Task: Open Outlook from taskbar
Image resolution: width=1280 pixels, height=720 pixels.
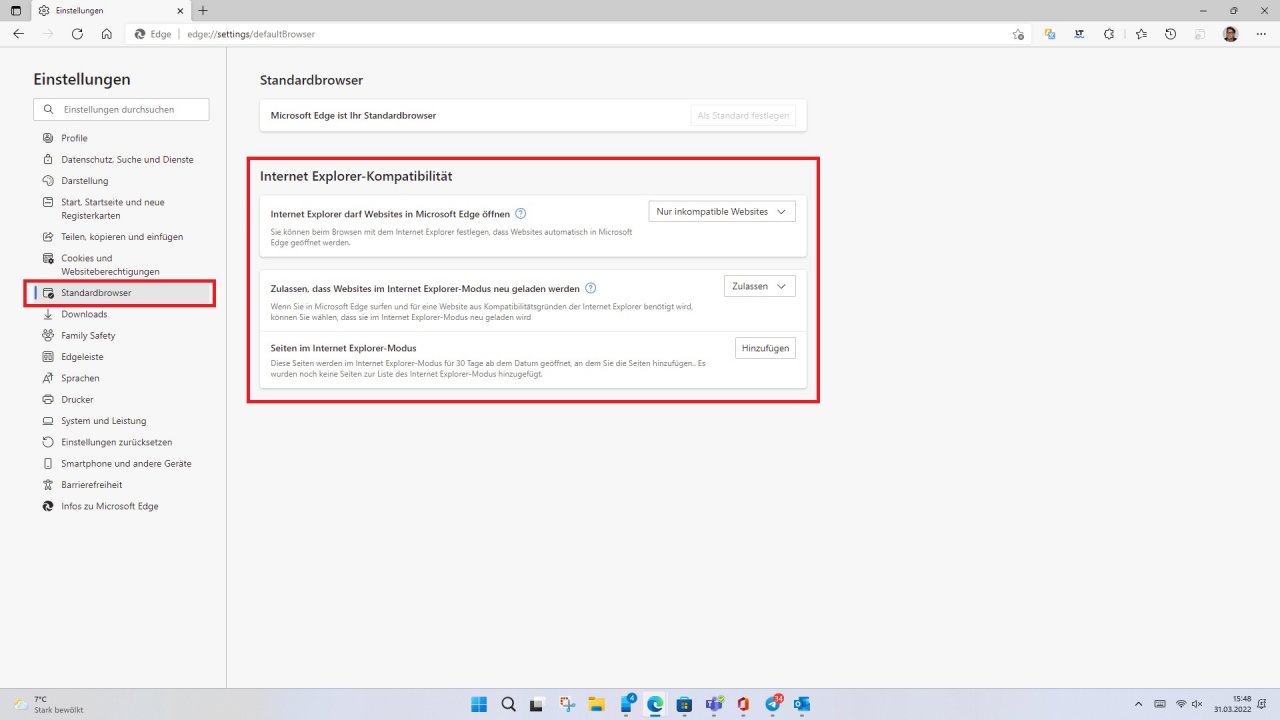Action: point(802,704)
